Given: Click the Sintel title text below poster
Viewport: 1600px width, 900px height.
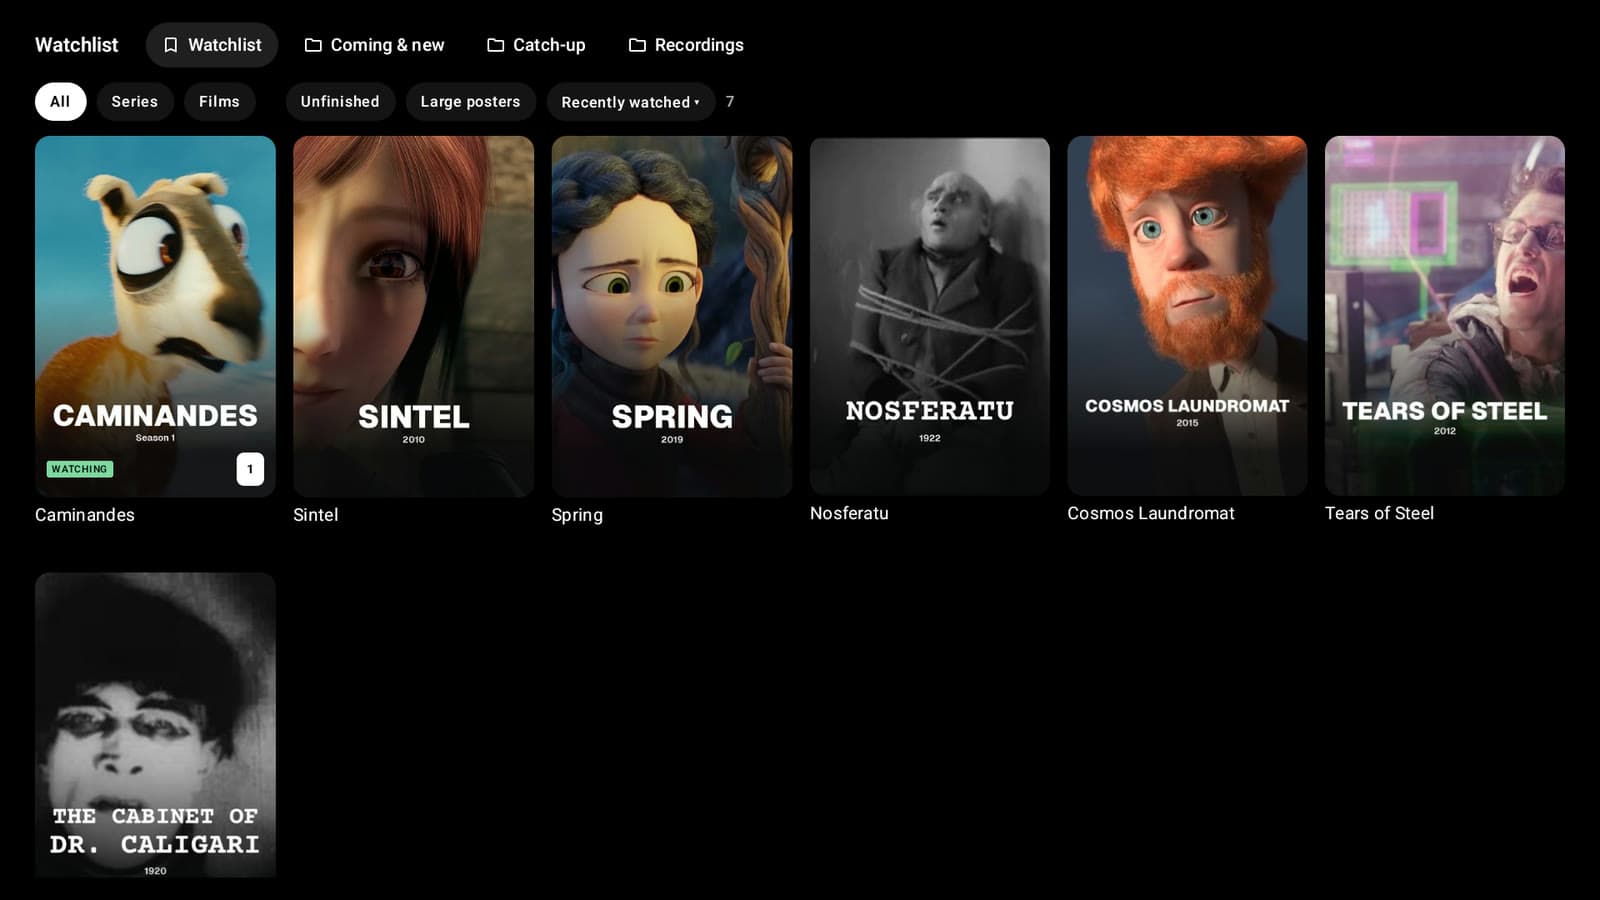Looking at the screenshot, I should [x=316, y=515].
